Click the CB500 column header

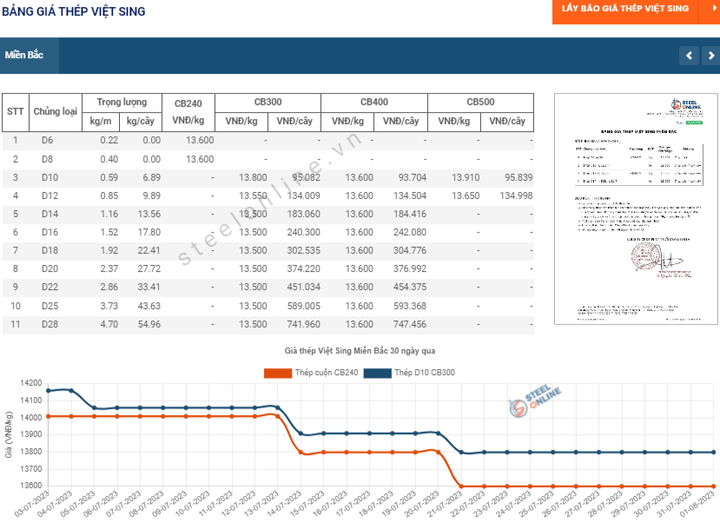(x=481, y=102)
